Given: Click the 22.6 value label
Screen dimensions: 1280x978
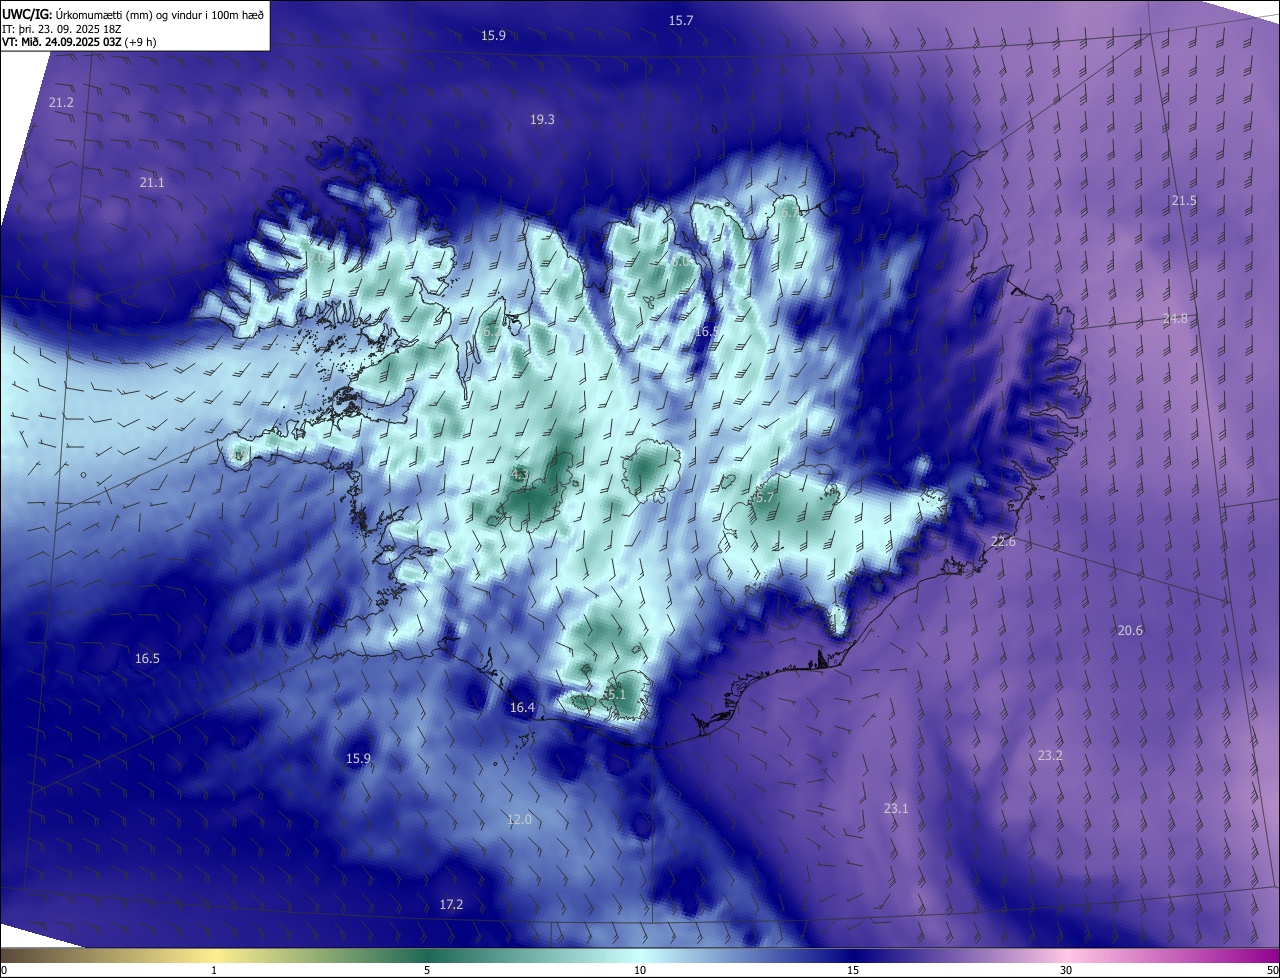Looking at the screenshot, I should pyautogui.click(x=1003, y=541).
